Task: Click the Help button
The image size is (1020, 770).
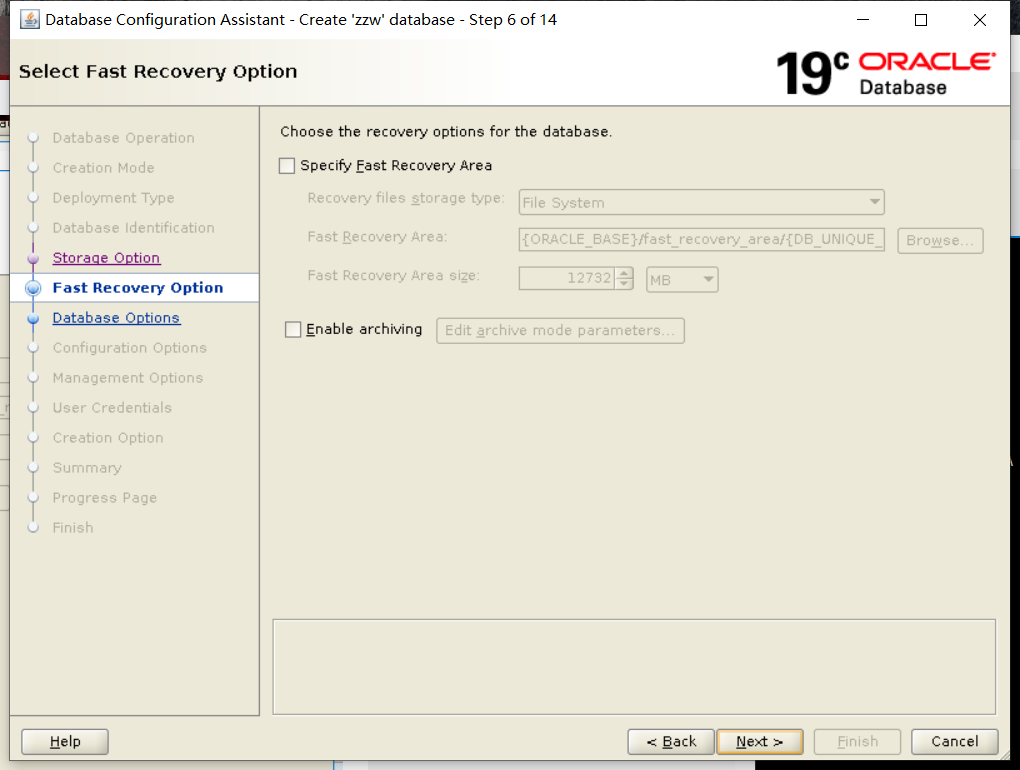Action: pyautogui.click(x=65, y=741)
